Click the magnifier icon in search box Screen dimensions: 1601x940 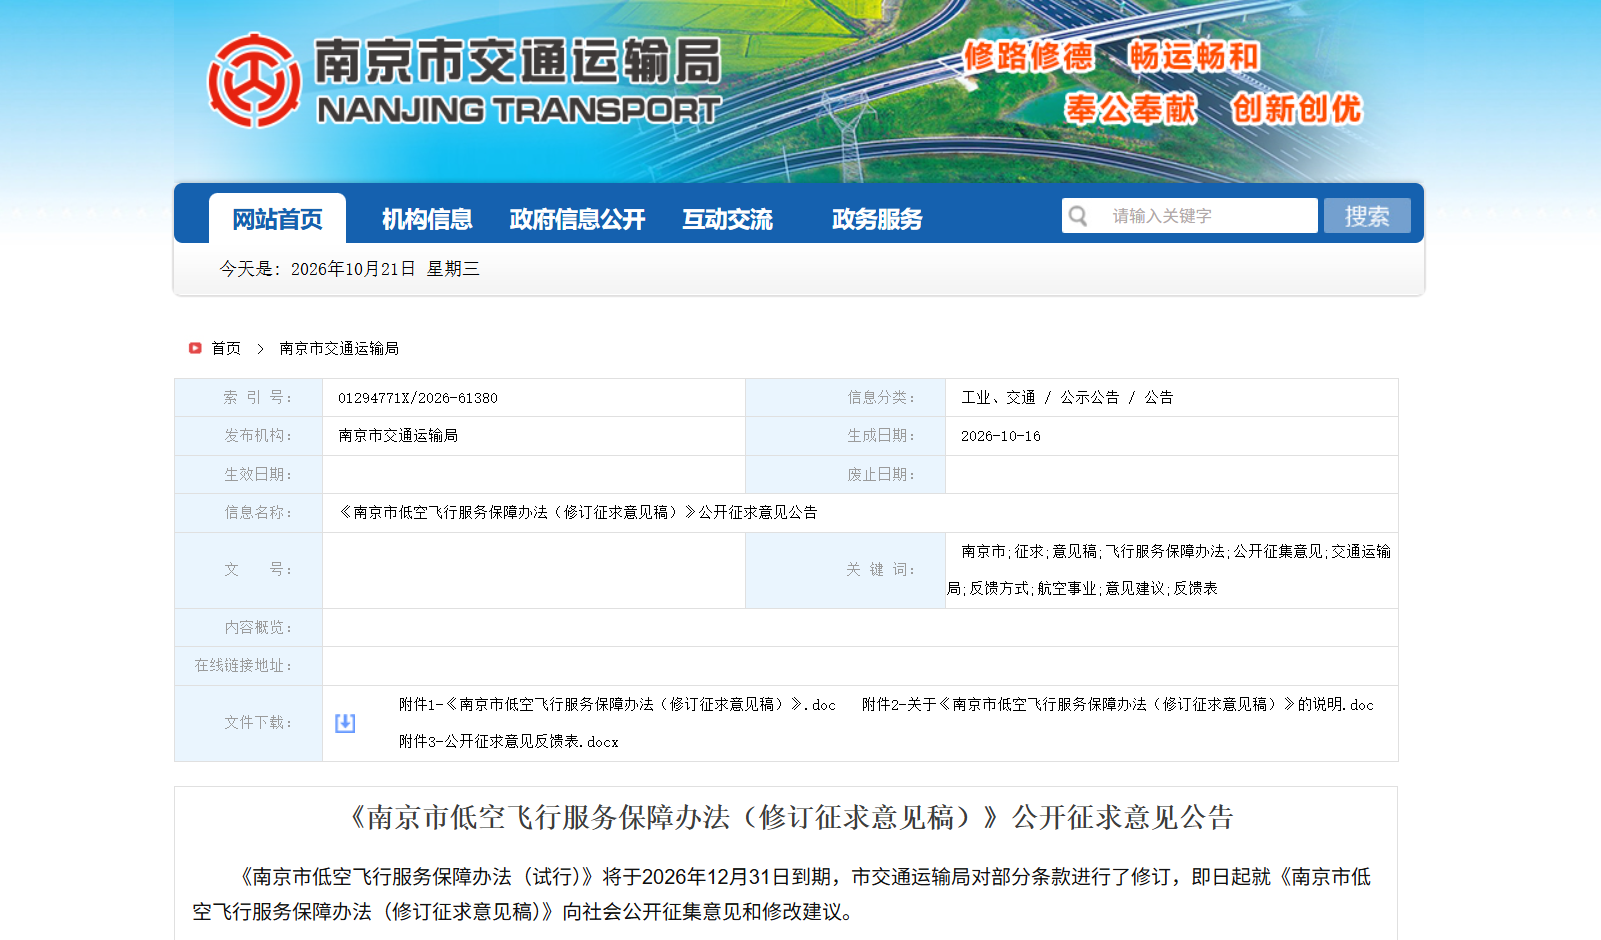tap(1078, 216)
